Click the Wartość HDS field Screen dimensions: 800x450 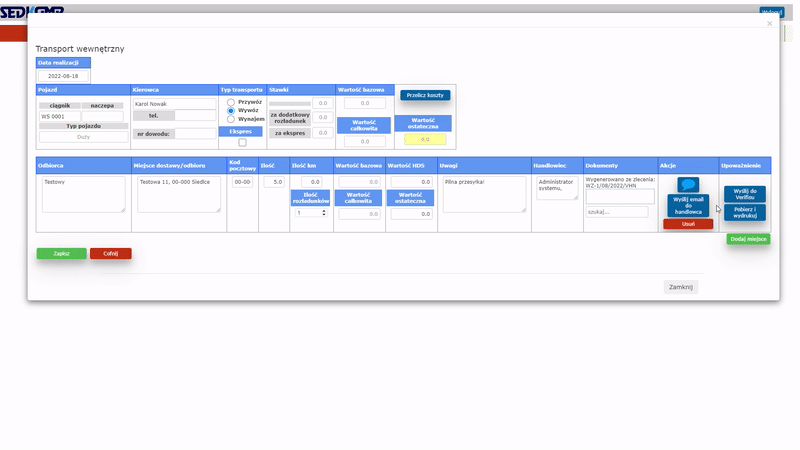(411, 182)
